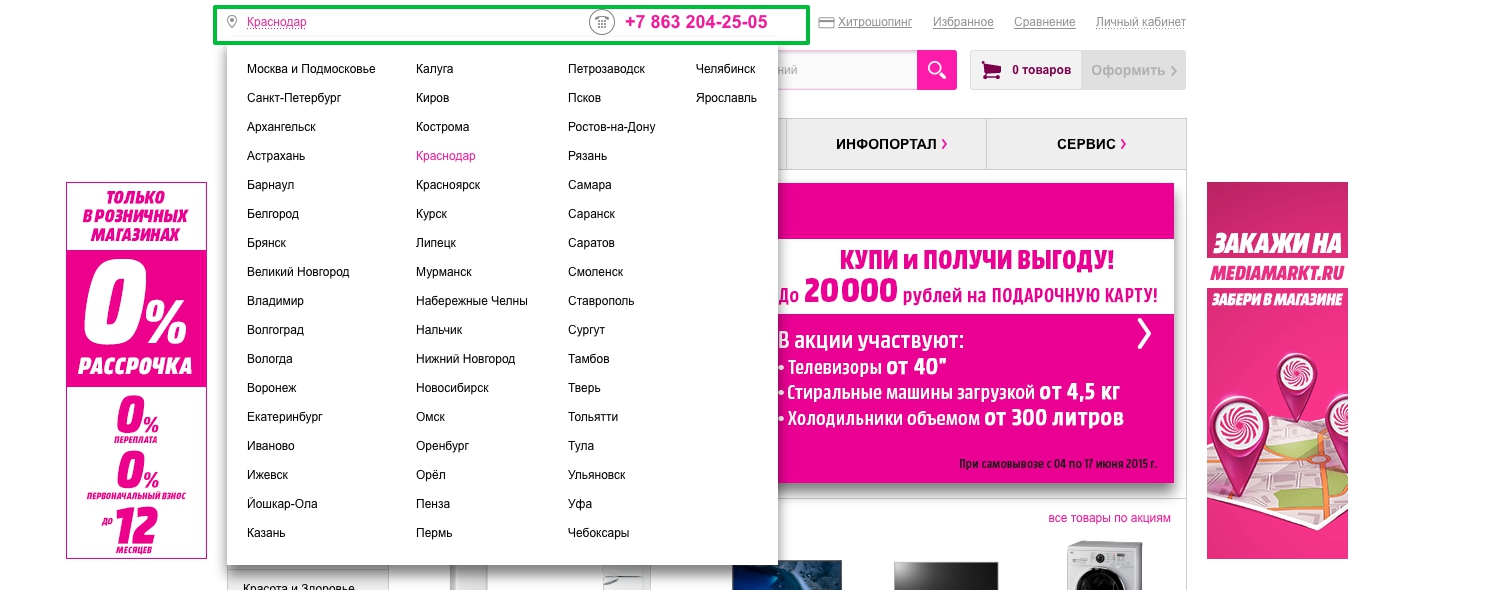Viewport: 1511px width, 590px height.
Task: Click the magnifying glass search button
Action: click(936, 70)
